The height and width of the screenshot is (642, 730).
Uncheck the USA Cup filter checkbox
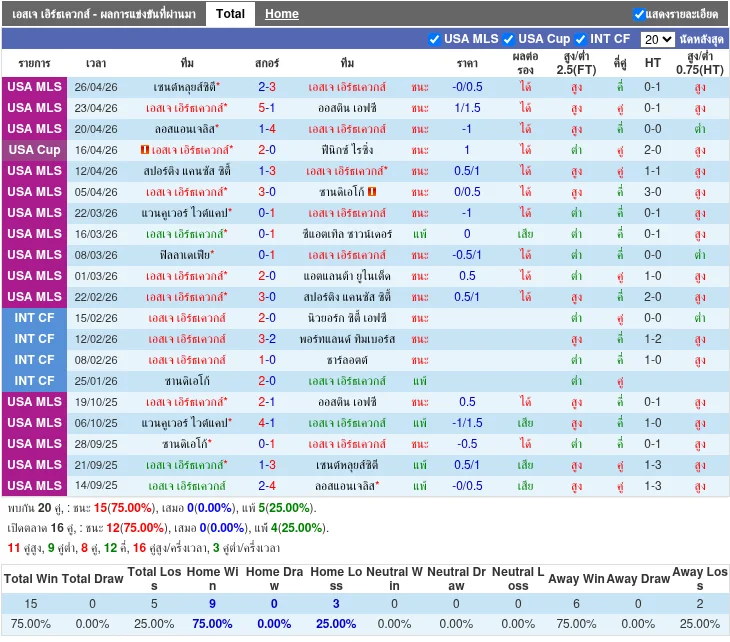pyautogui.click(x=508, y=39)
